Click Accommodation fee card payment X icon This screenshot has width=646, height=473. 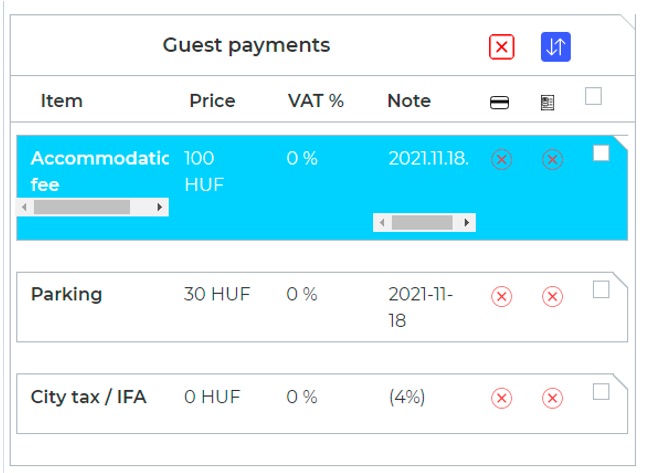[x=502, y=159]
